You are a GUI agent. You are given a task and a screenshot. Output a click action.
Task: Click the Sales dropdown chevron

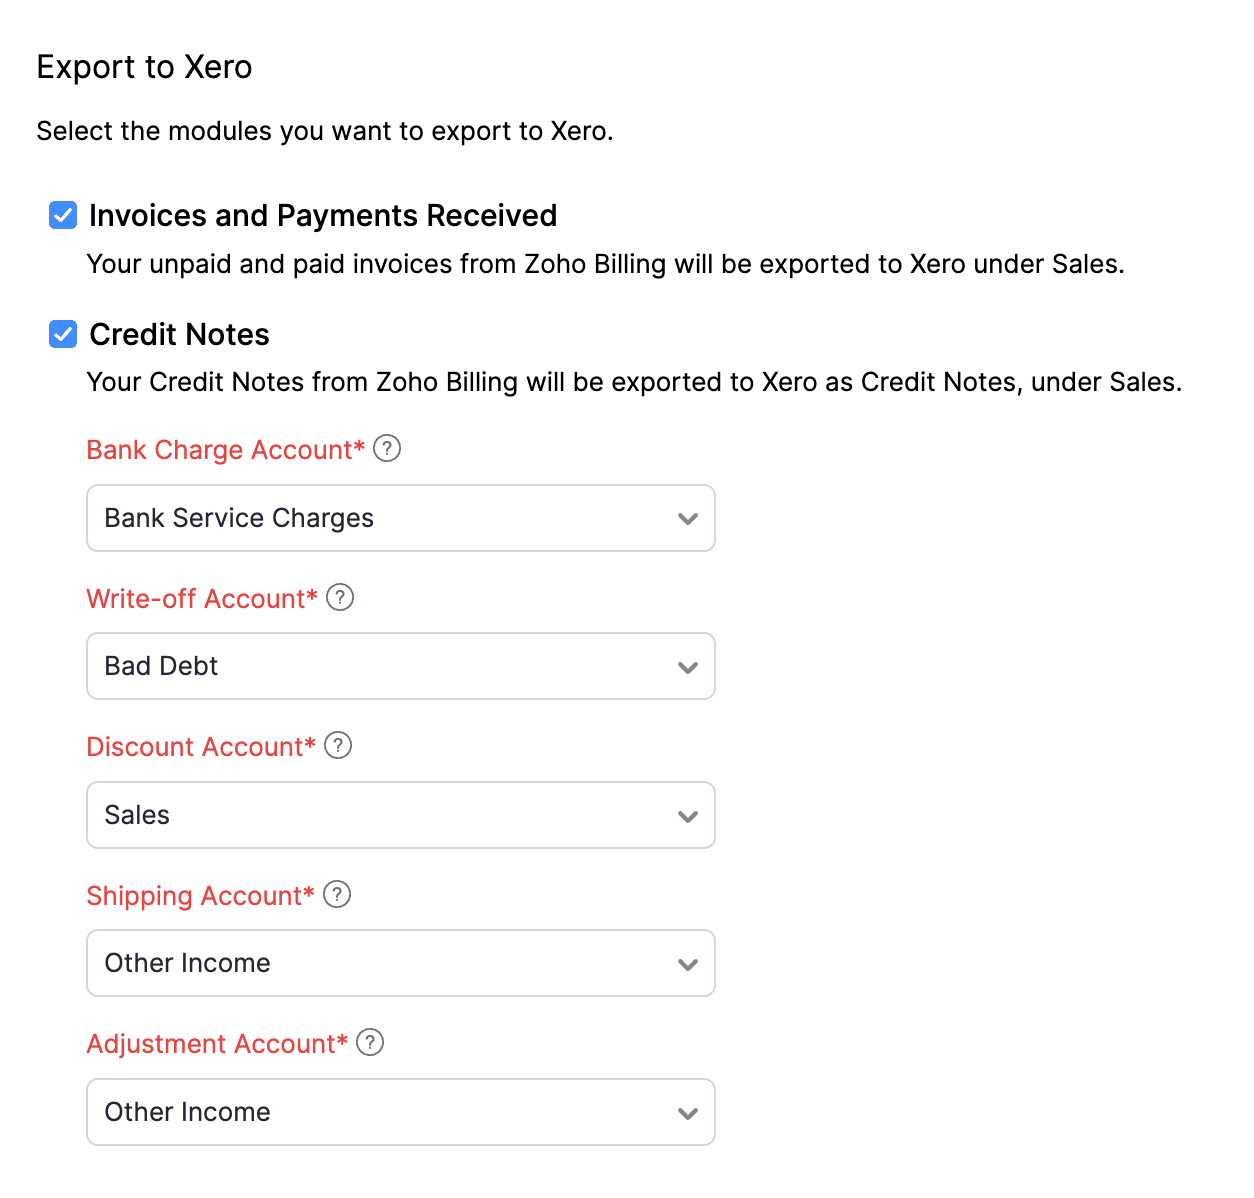(687, 815)
